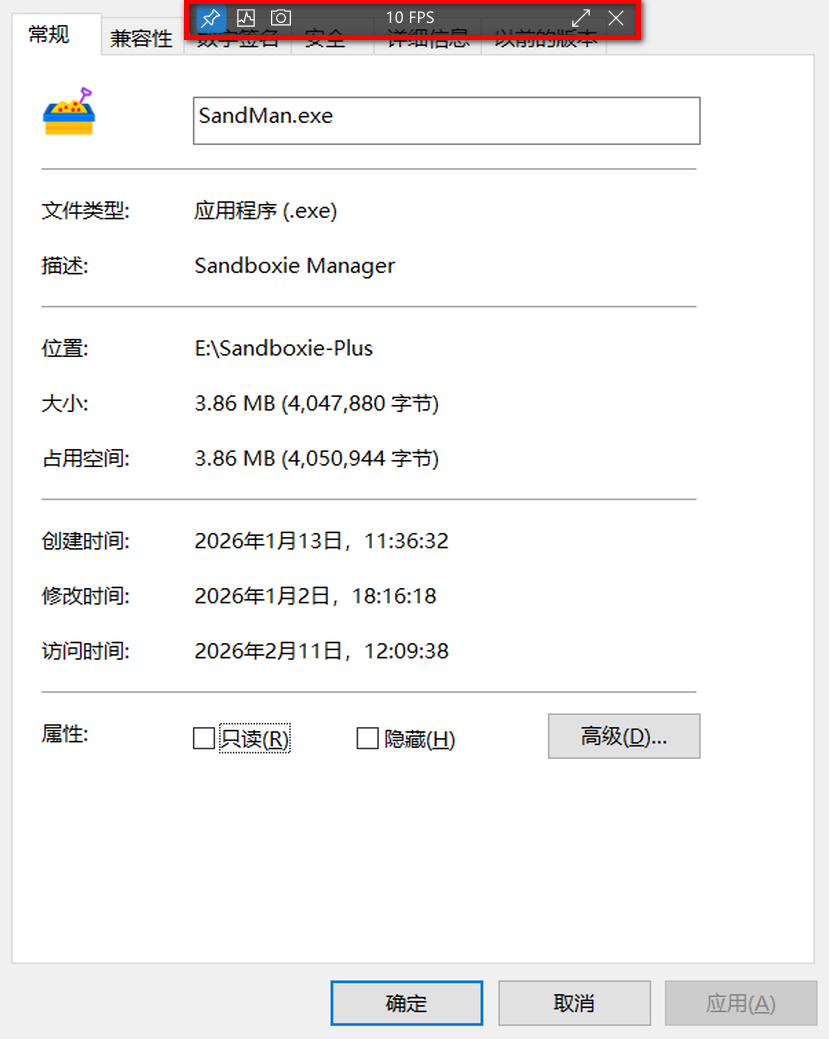The image size is (829, 1039).
Task: Switch to the 安全 tab
Action: 325,46
